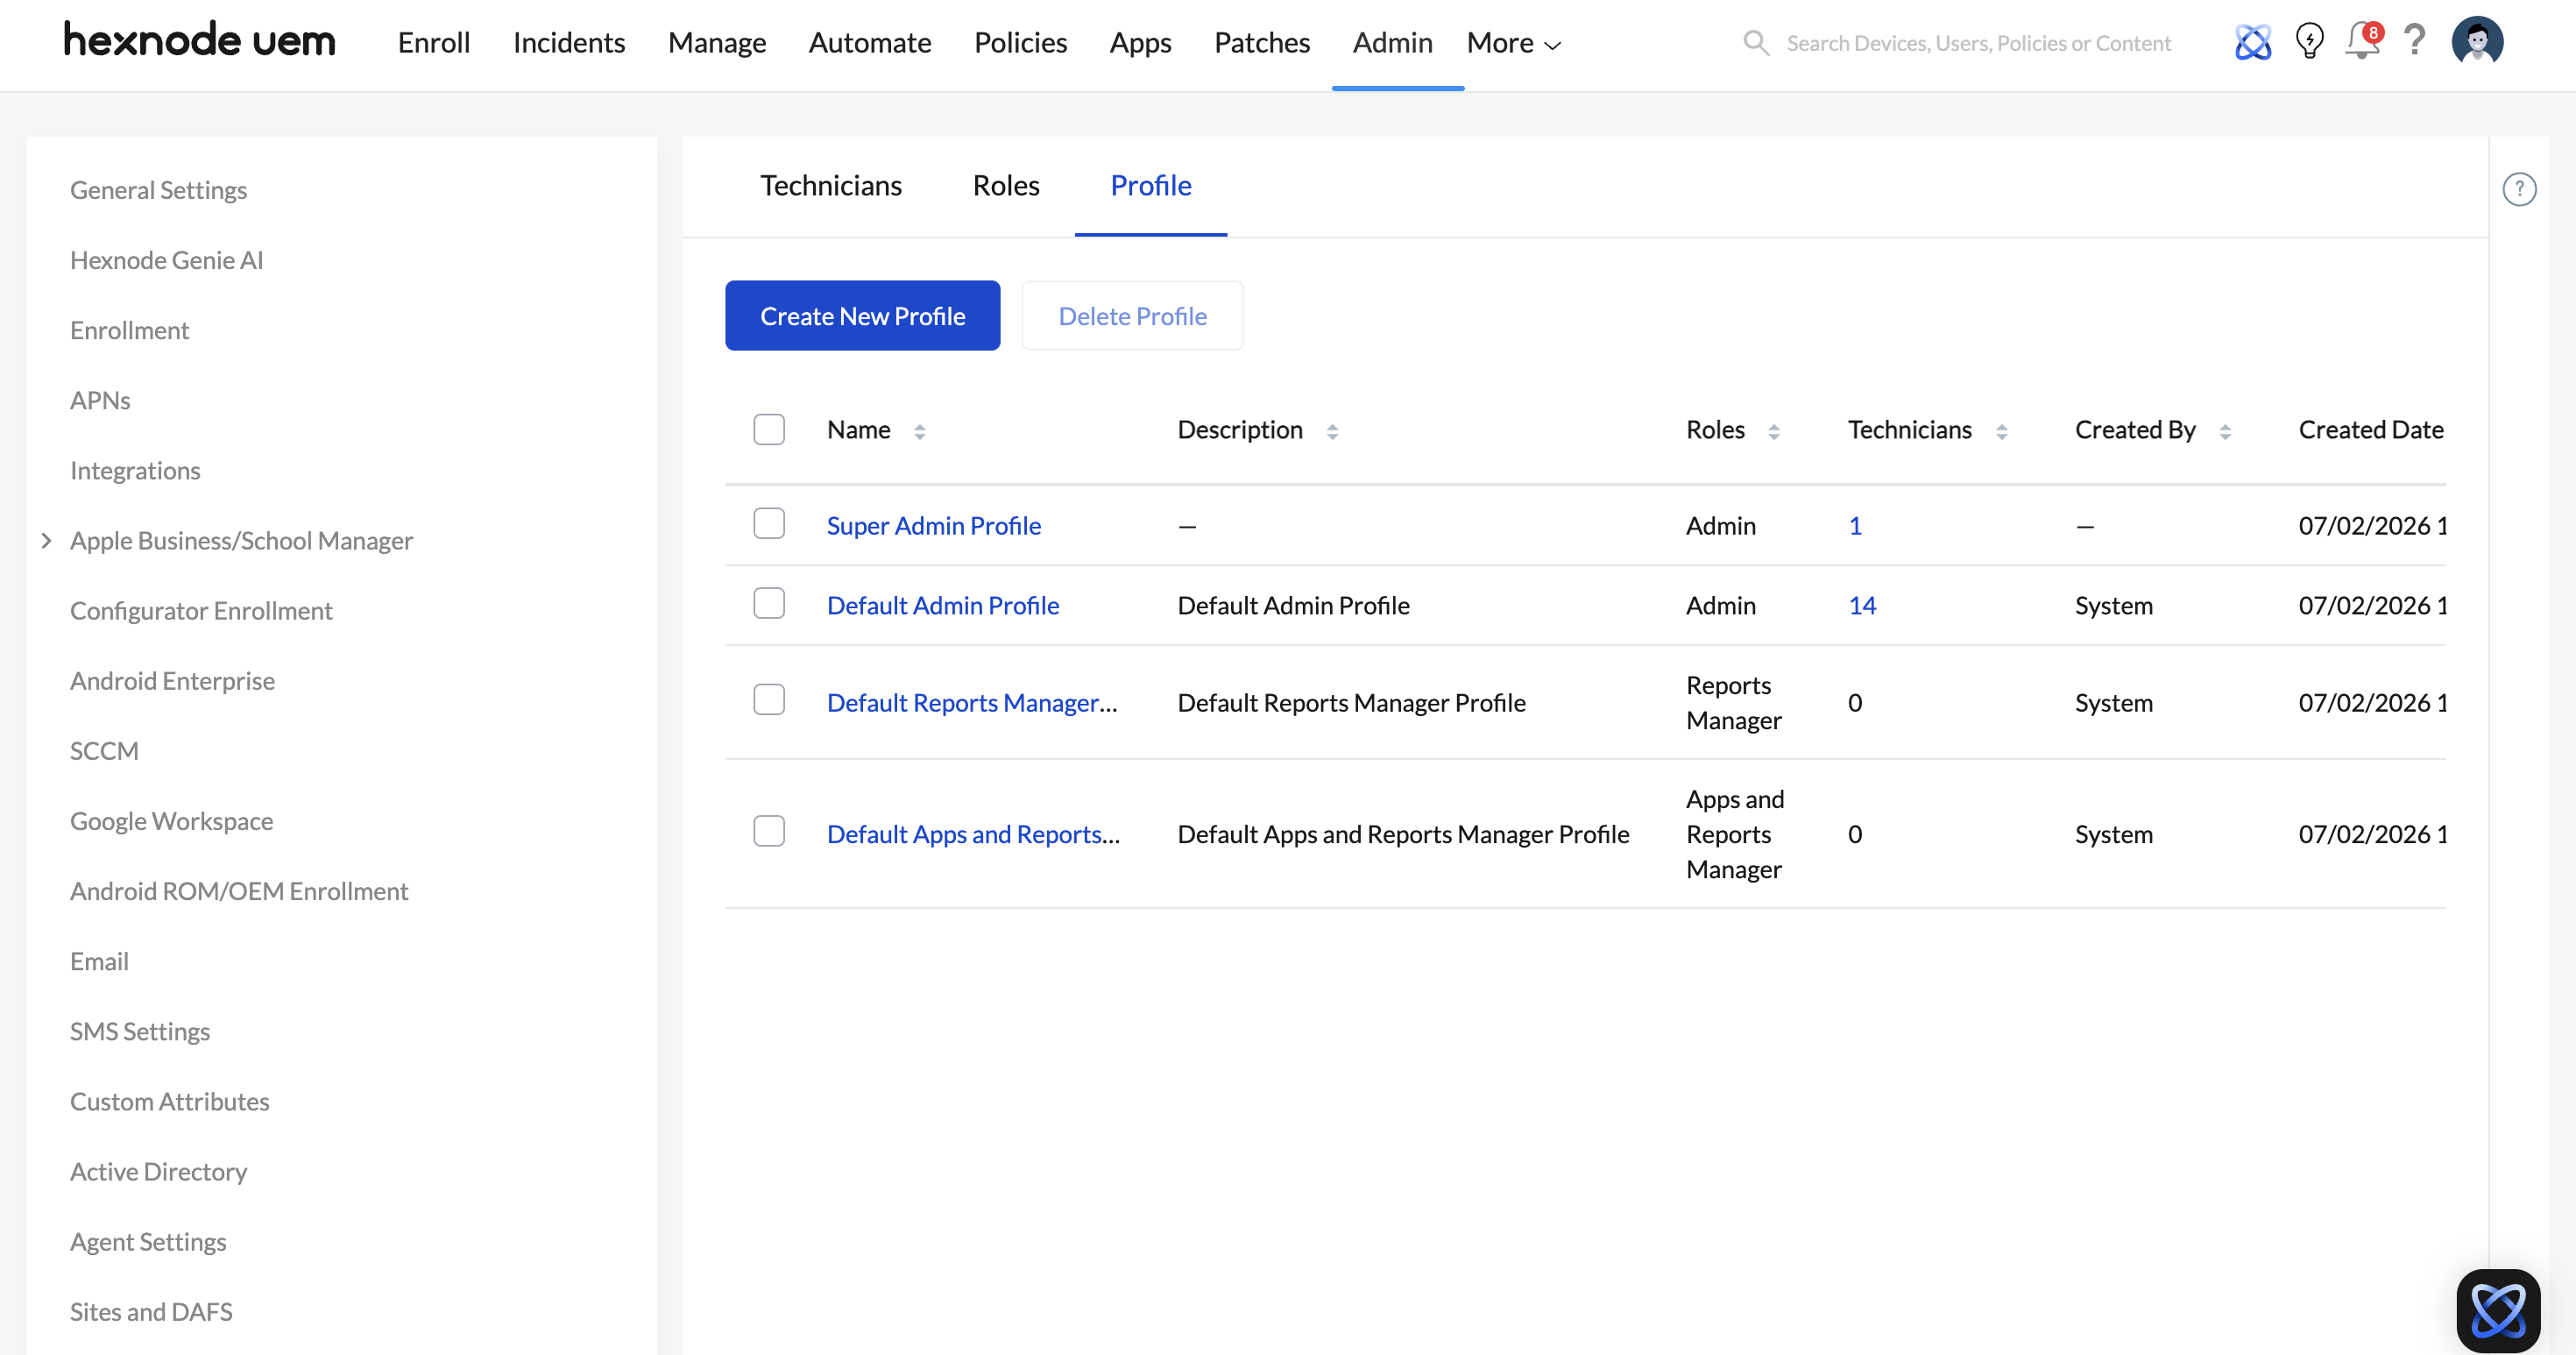
Task: Click technician count 14 for Default Admin
Action: (1861, 606)
